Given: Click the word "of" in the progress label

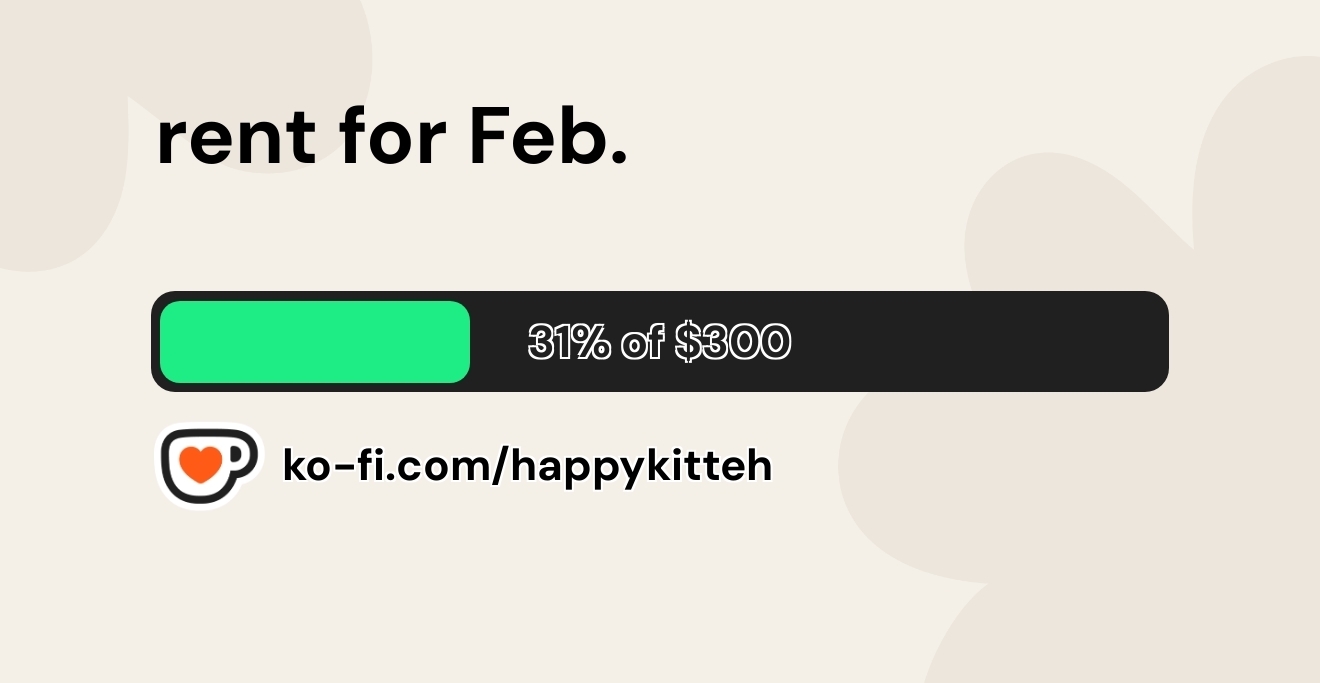Looking at the screenshot, I should (642, 342).
